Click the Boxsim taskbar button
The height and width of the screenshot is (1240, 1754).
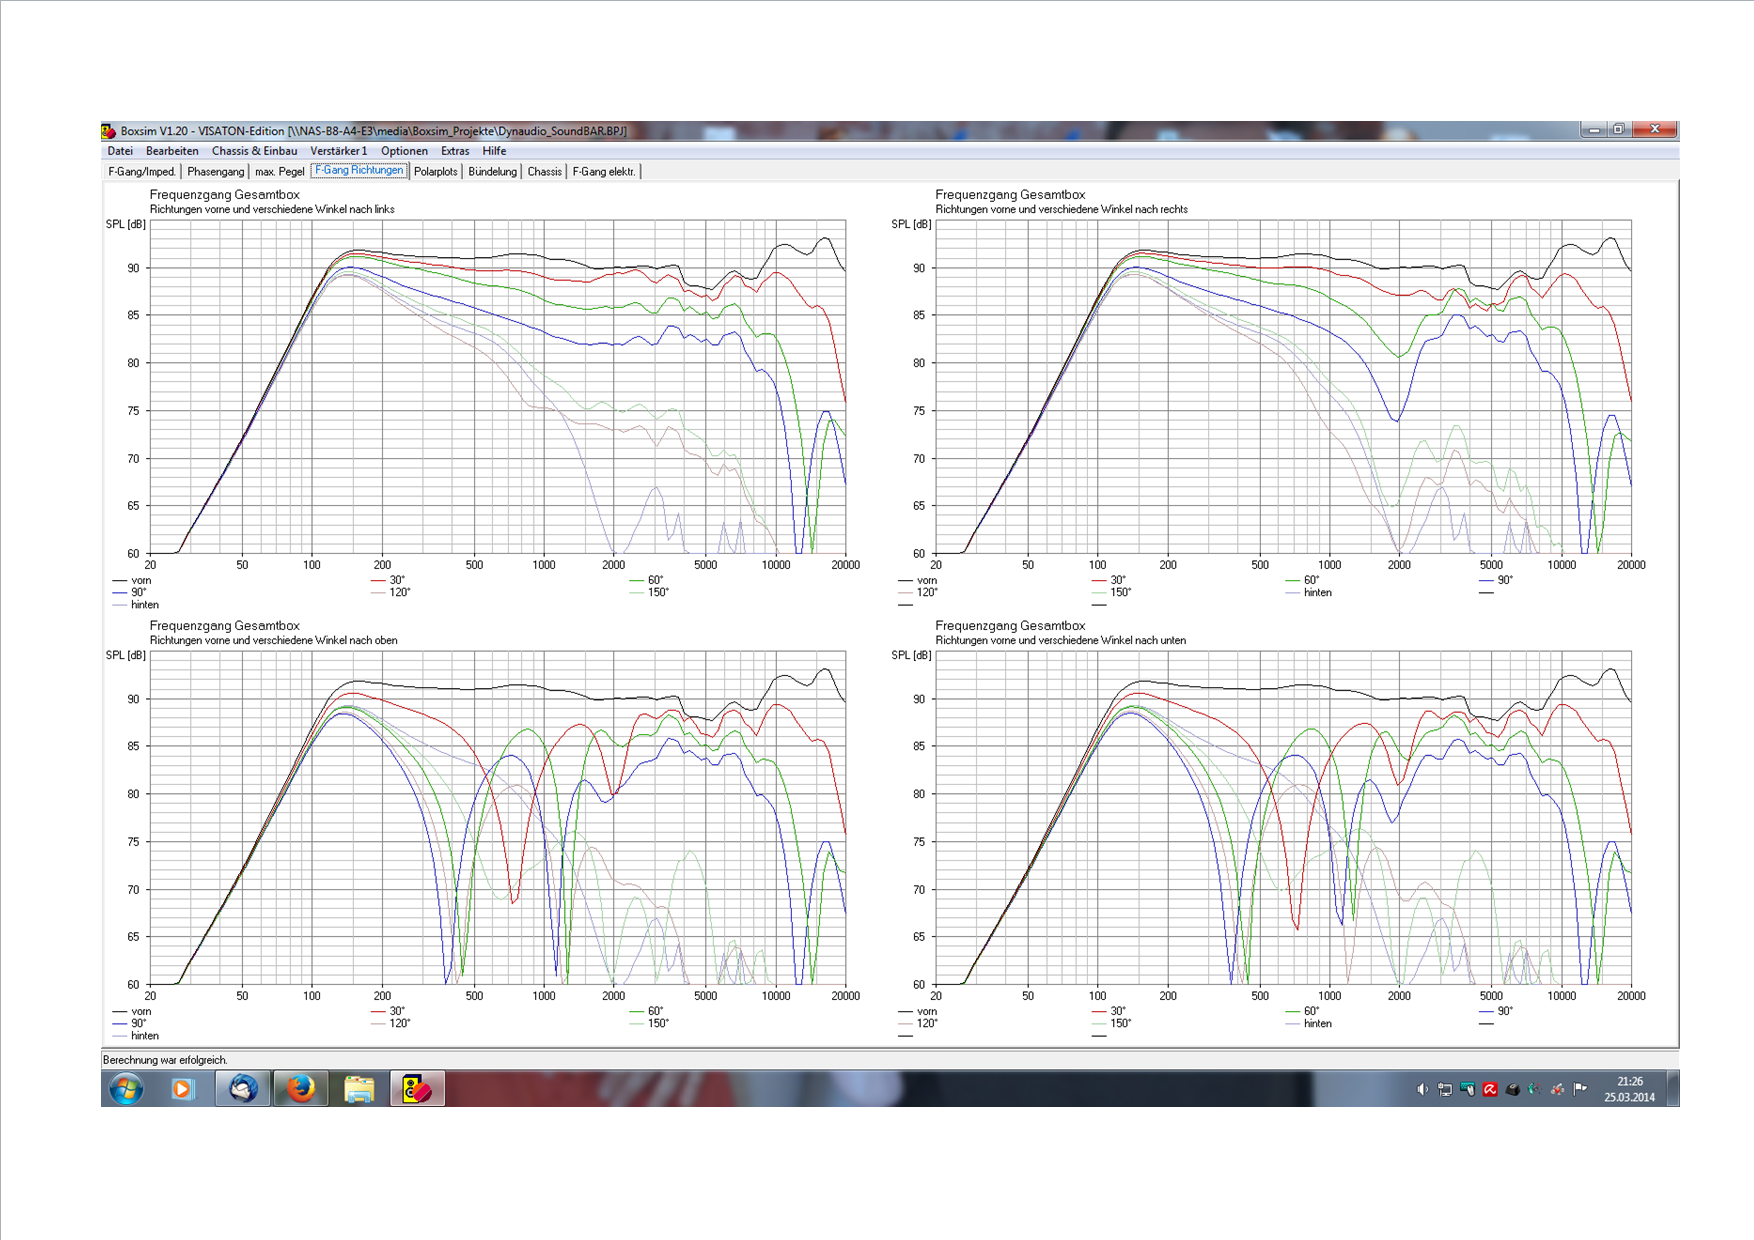tap(417, 1088)
